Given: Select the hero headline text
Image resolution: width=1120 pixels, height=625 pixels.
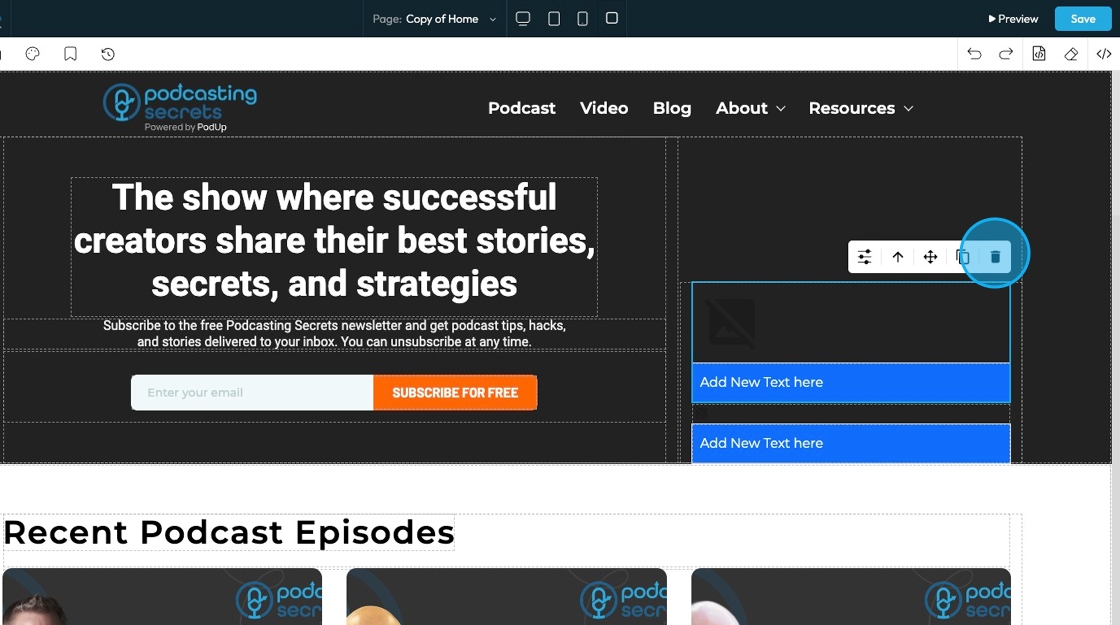Looking at the screenshot, I should click(334, 241).
